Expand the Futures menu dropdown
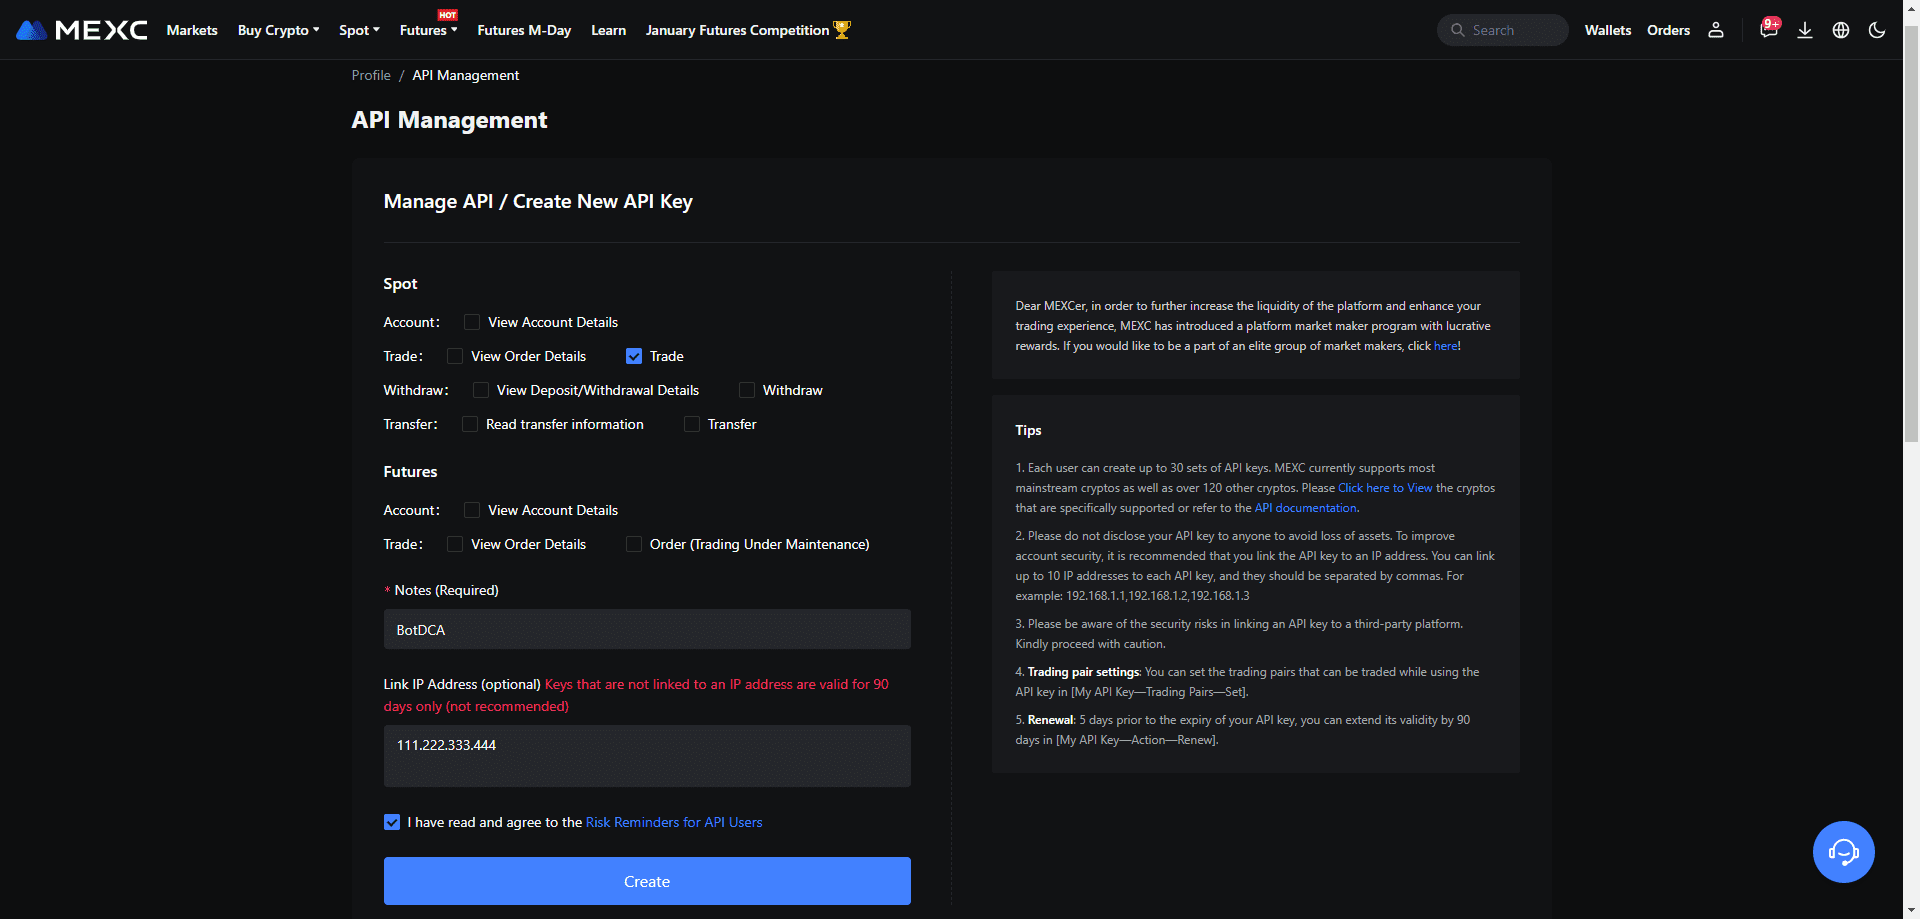This screenshot has width=1920, height=919. pyautogui.click(x=428, y=30)
